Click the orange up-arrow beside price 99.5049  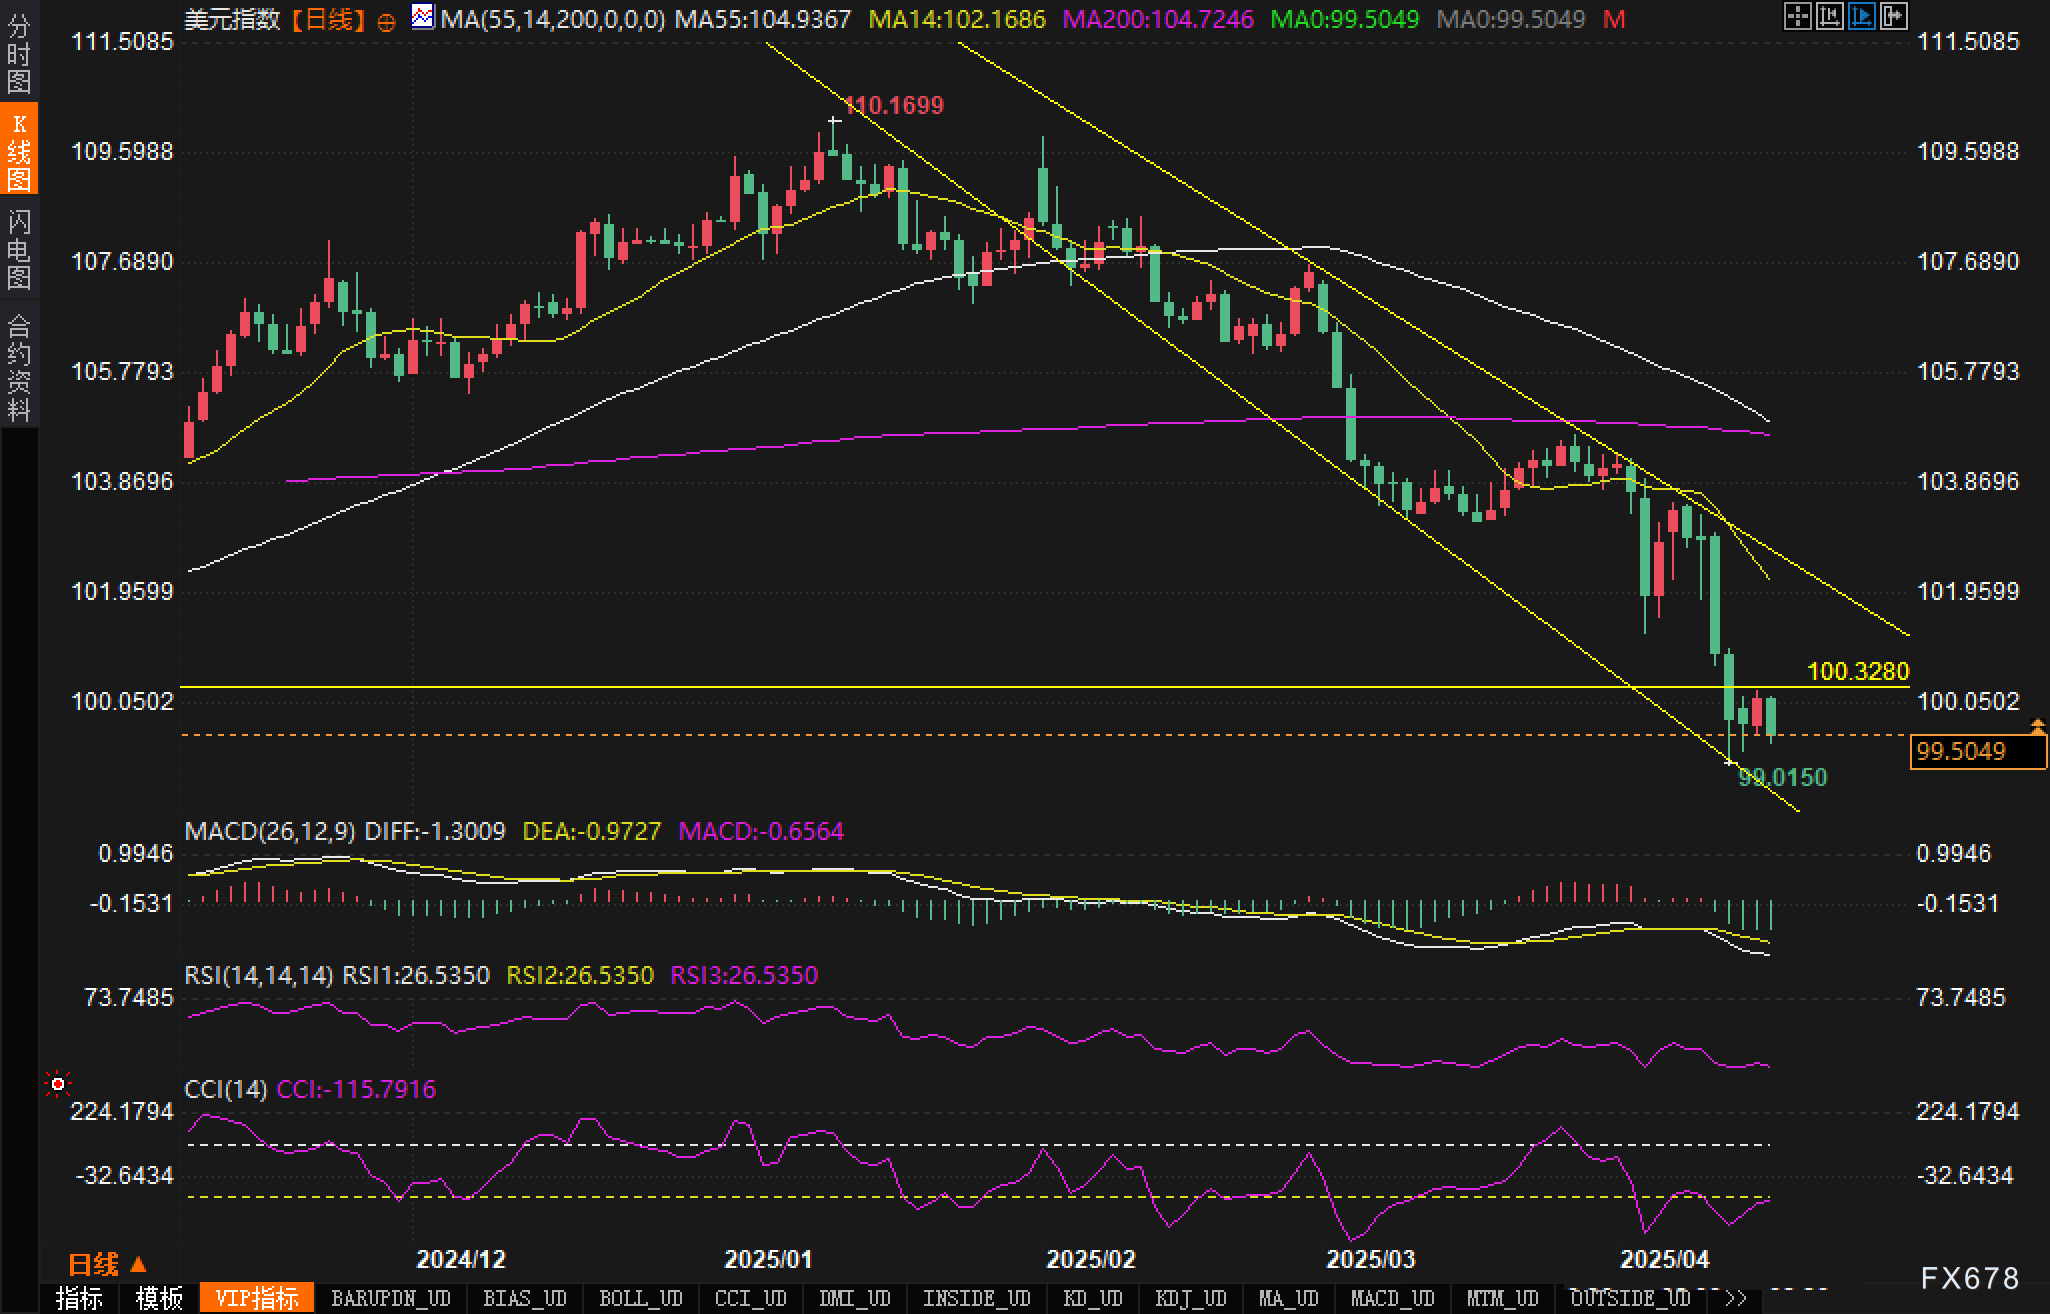click(2037, 724)
